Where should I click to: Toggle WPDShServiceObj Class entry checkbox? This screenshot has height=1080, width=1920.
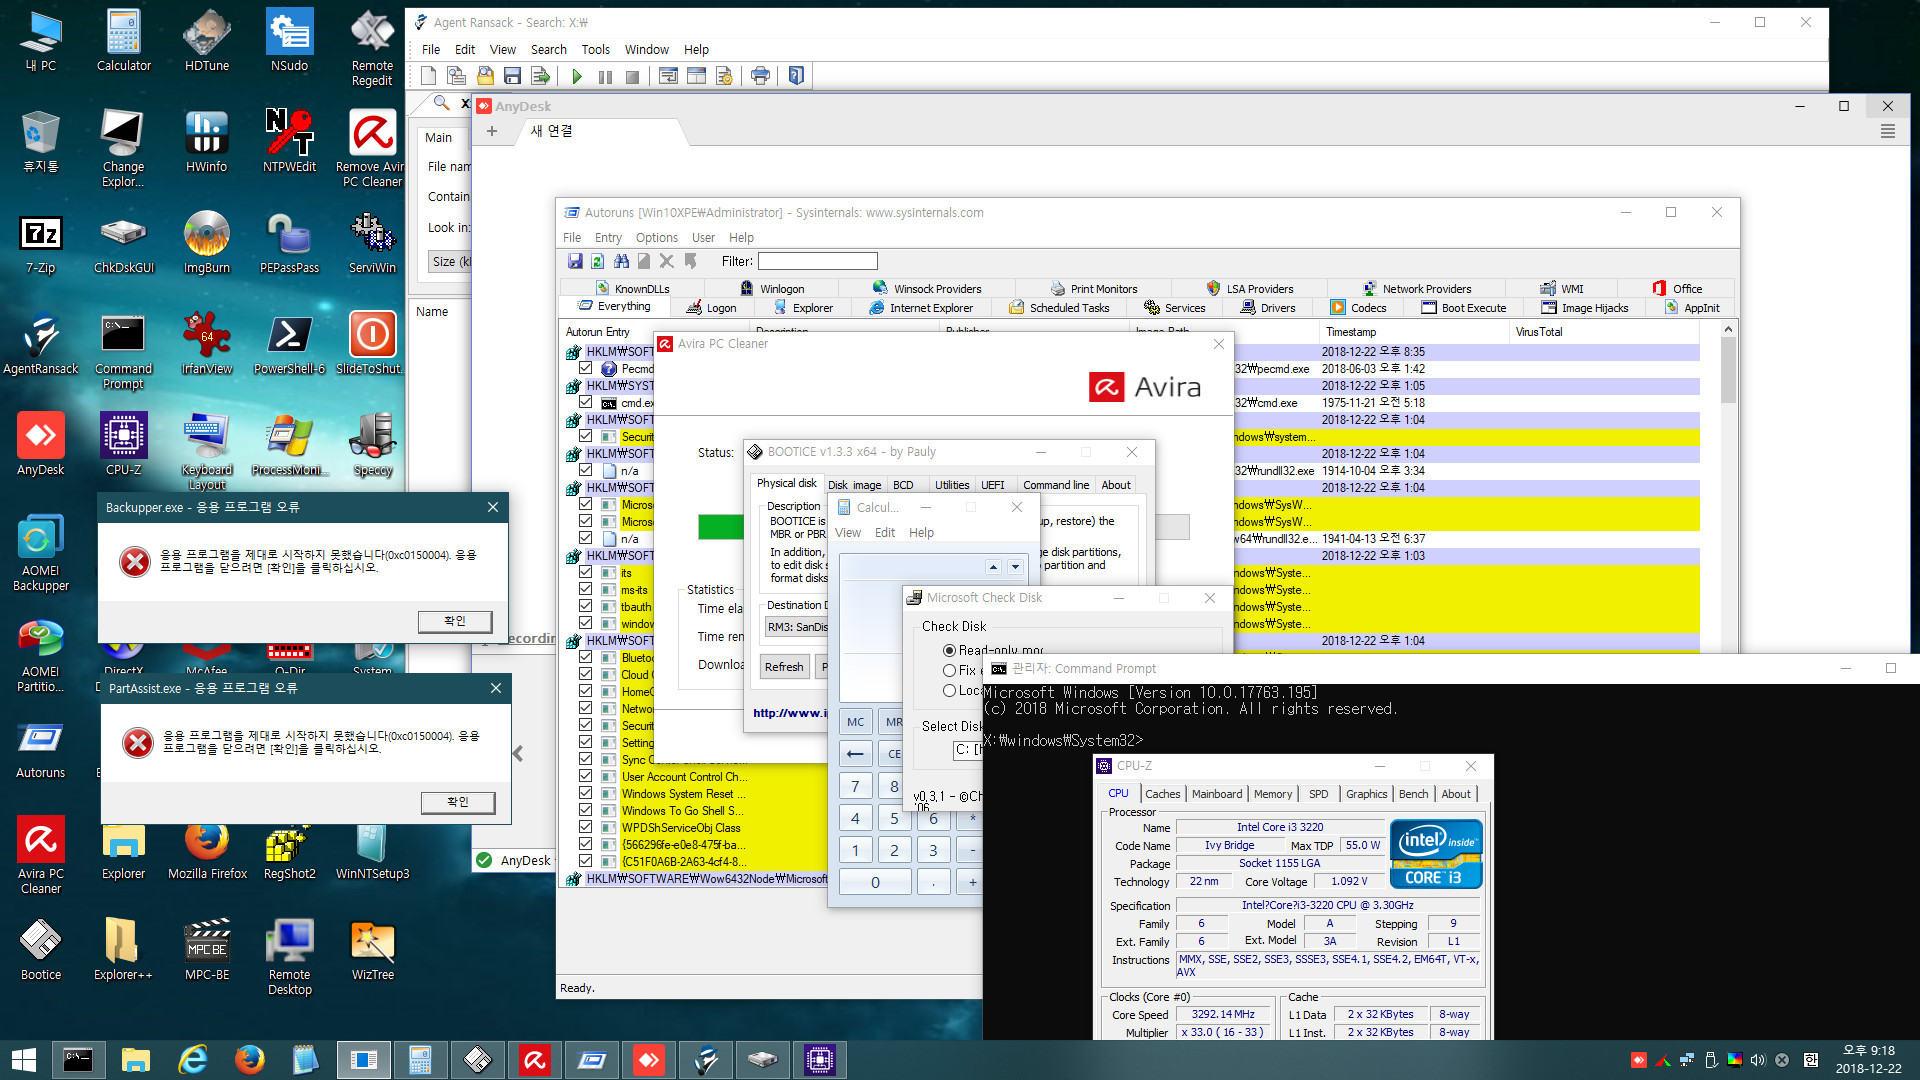pyautogui.click(x=586, y=827)
